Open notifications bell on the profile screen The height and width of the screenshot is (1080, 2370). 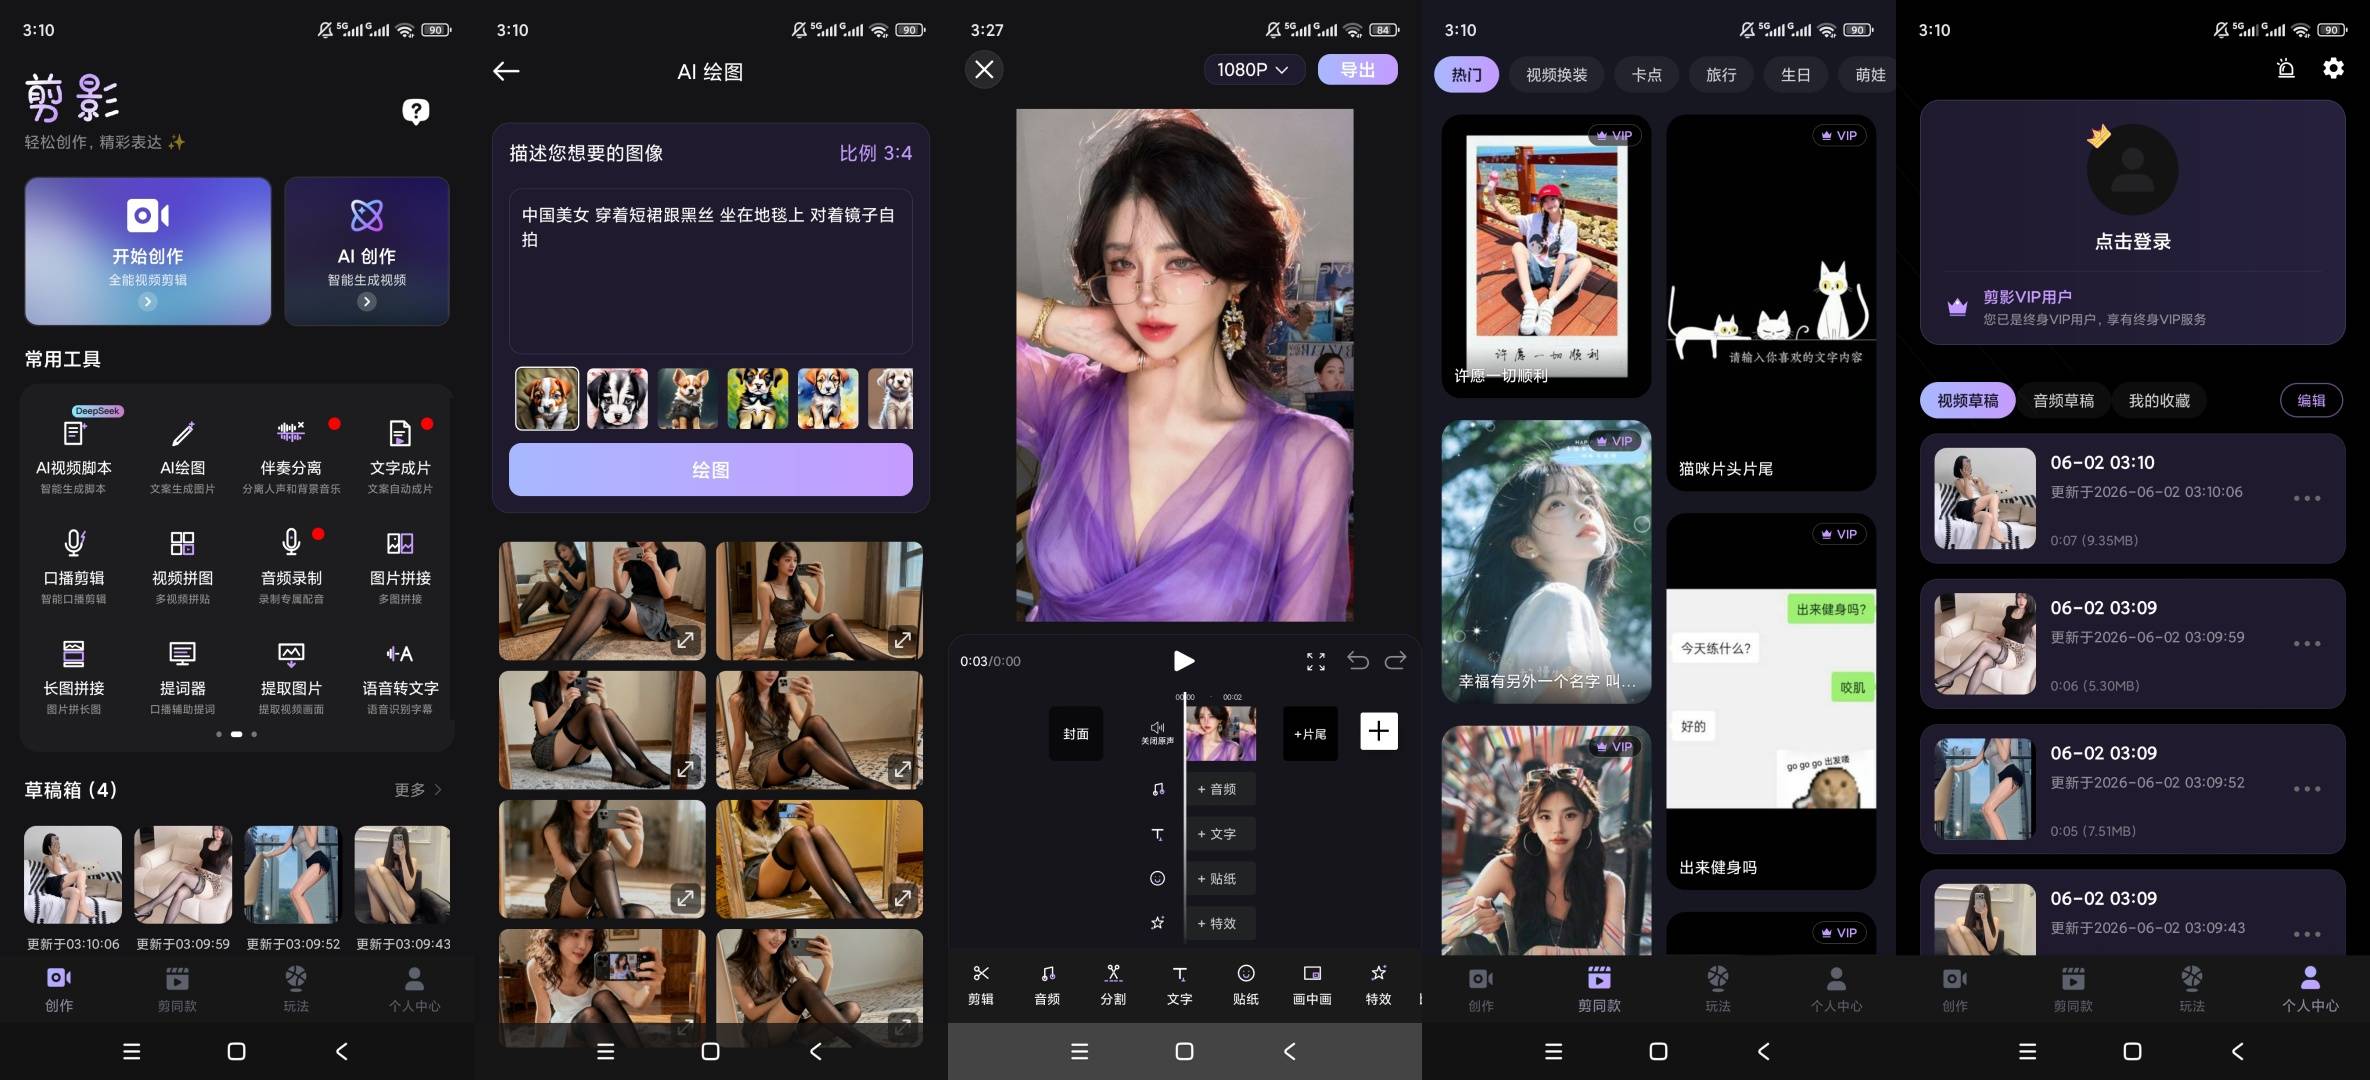(2286, 68)
